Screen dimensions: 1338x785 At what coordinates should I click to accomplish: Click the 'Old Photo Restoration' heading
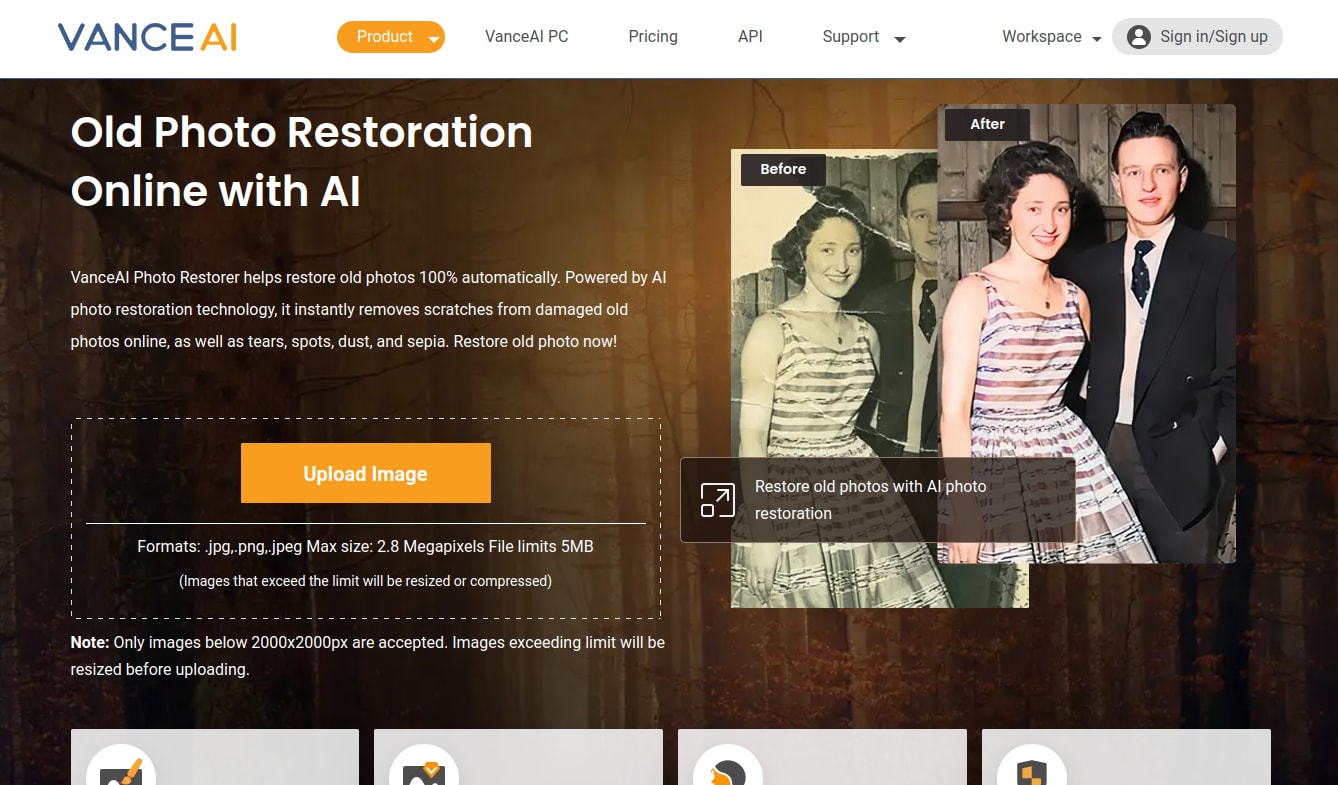tap(302, 161)
